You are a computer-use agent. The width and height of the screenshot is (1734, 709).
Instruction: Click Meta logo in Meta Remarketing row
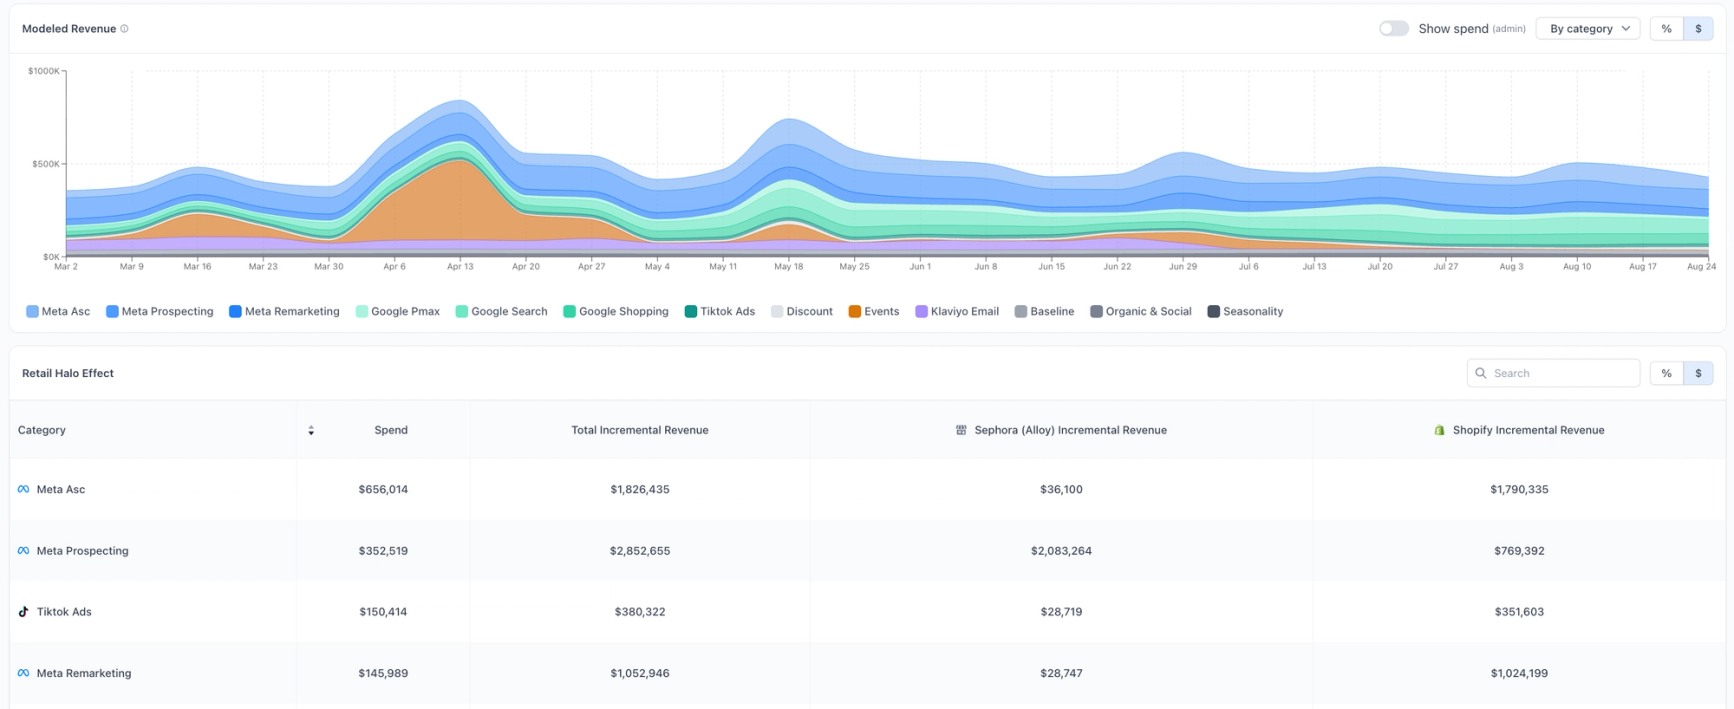pos(24,673)
